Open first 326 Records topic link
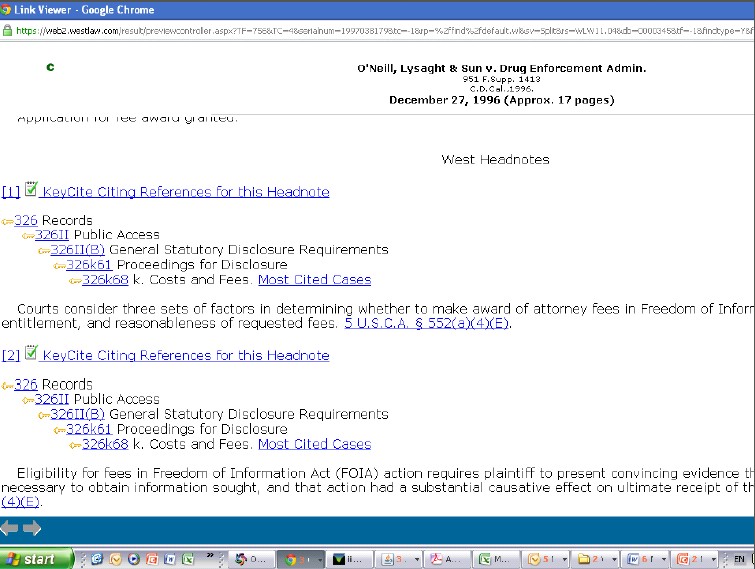Image resolution: width=755 pixels, height=569 pixels. [26, 220]
